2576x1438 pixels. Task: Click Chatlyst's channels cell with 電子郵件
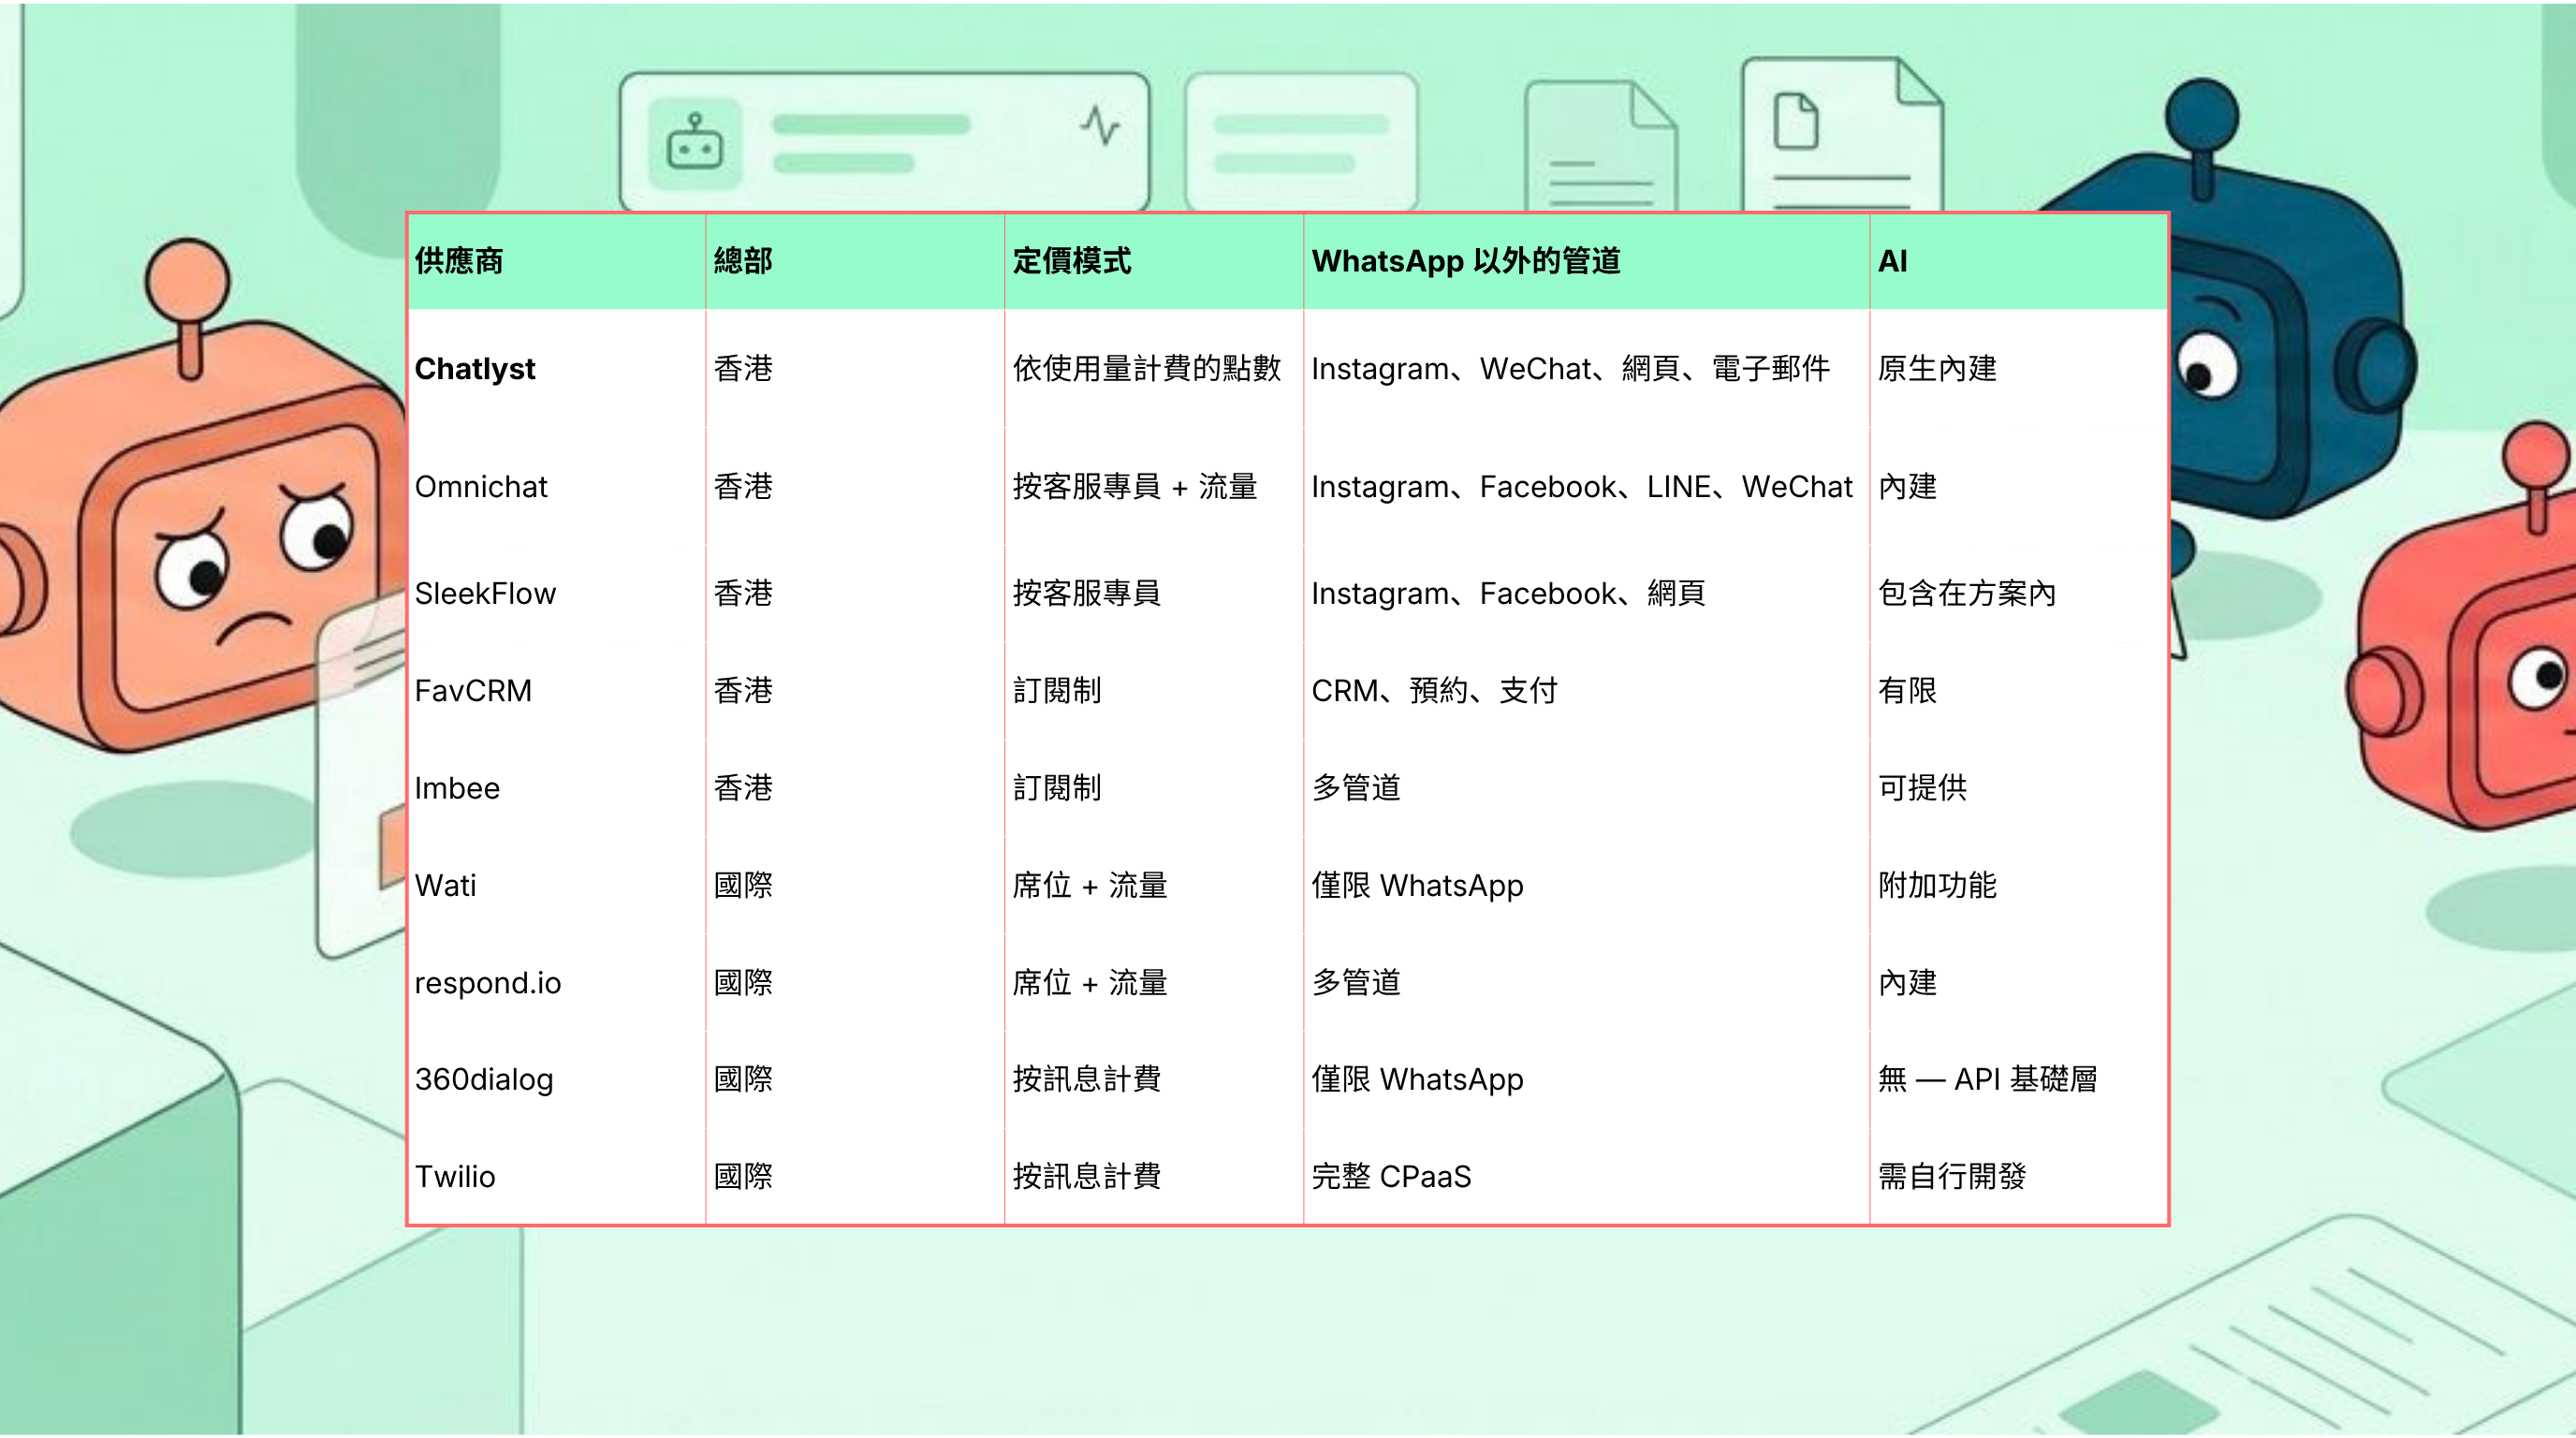pos(1587,369)
